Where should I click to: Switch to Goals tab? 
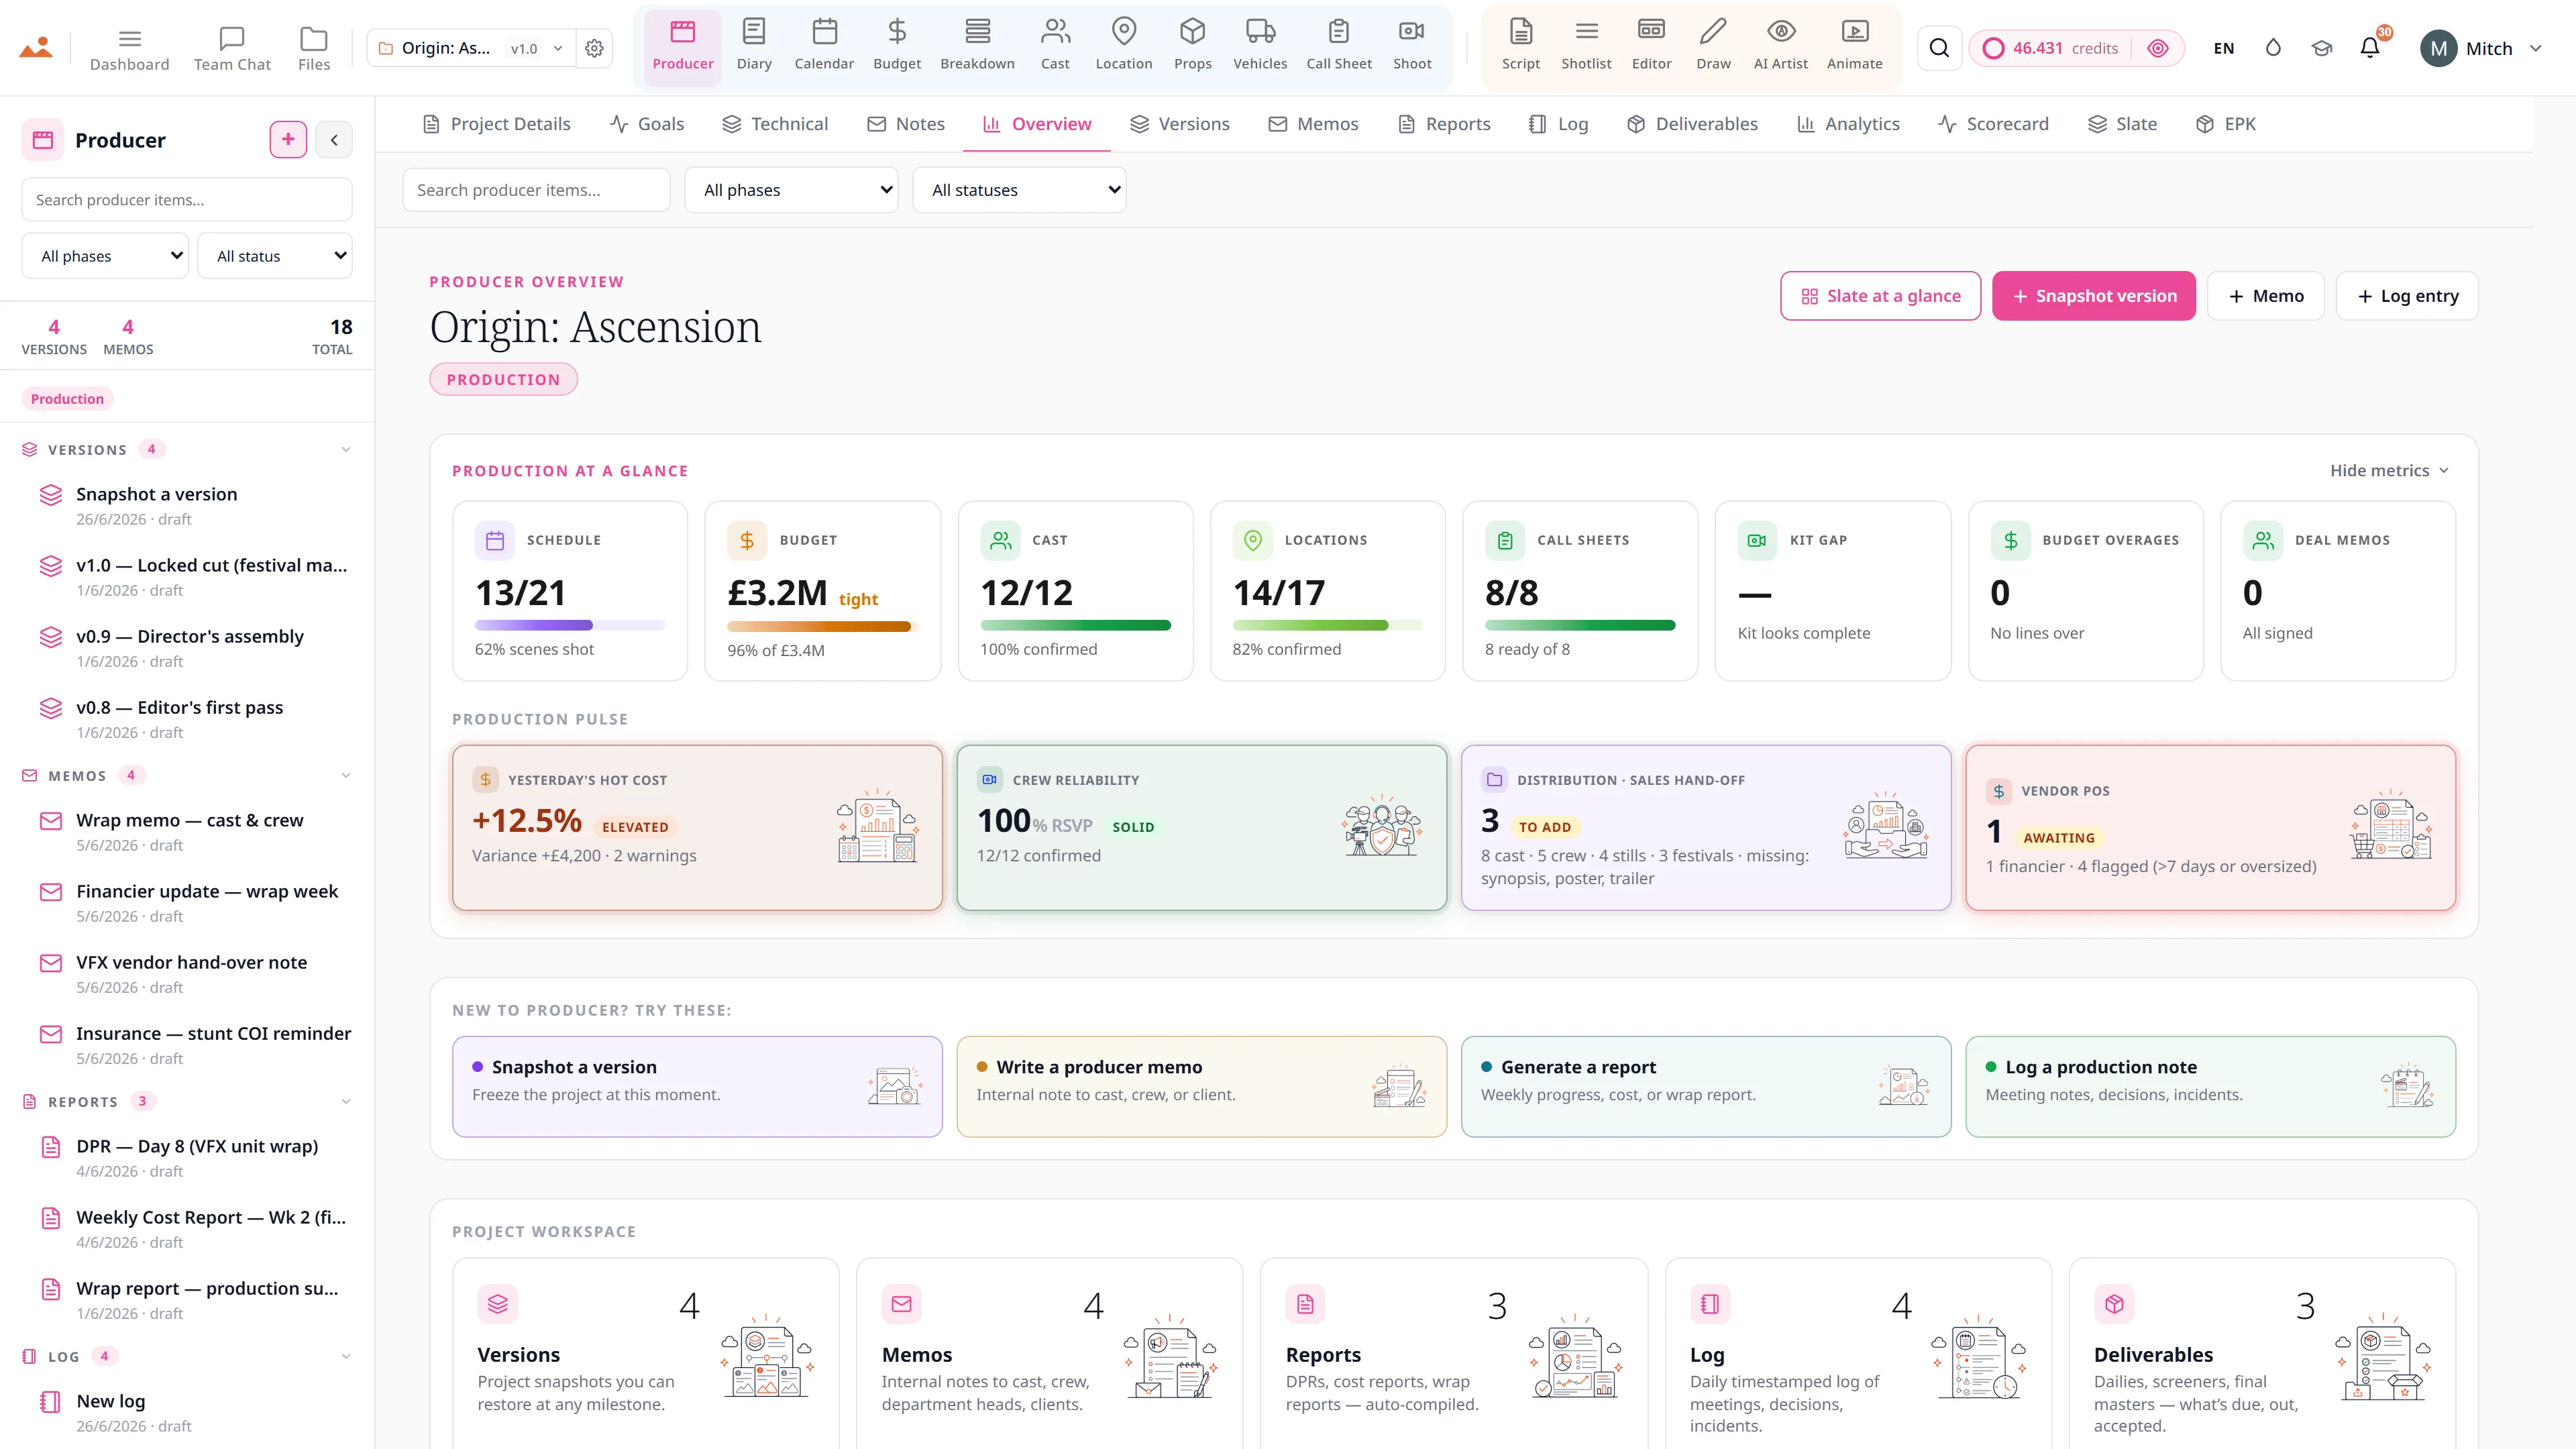click(647, 124)
